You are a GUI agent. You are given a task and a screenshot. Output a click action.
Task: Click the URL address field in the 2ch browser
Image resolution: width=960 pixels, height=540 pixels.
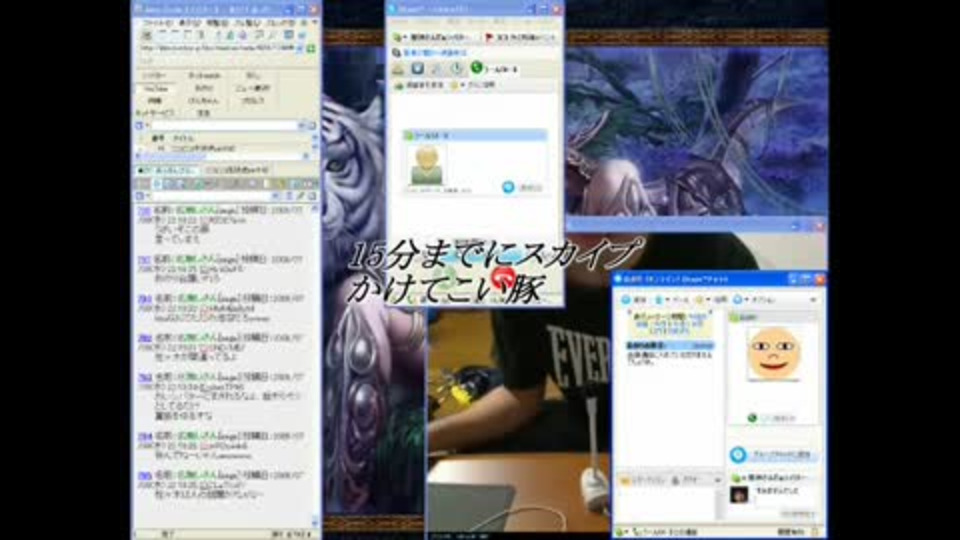[217, 48]
